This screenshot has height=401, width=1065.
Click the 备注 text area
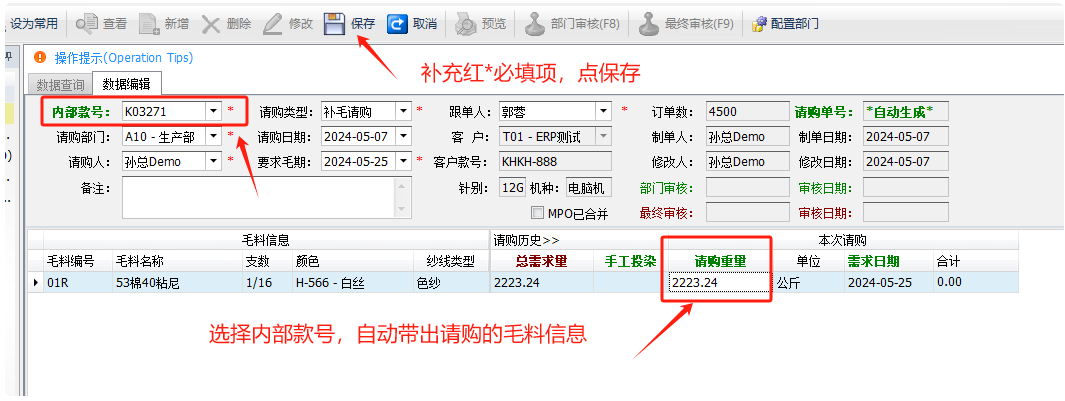pyautogui.click(x=258, y=198)
